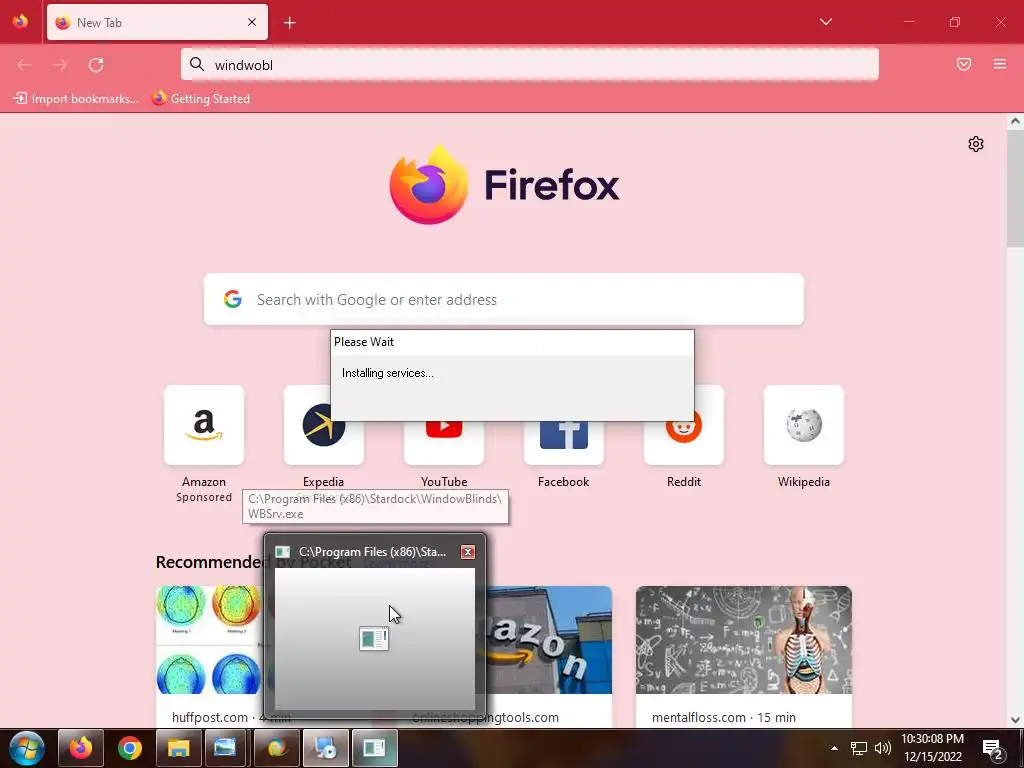Click the Please Wait dialog title
The width and height of the screenshot is (1024, 768).
click(364, 342)
